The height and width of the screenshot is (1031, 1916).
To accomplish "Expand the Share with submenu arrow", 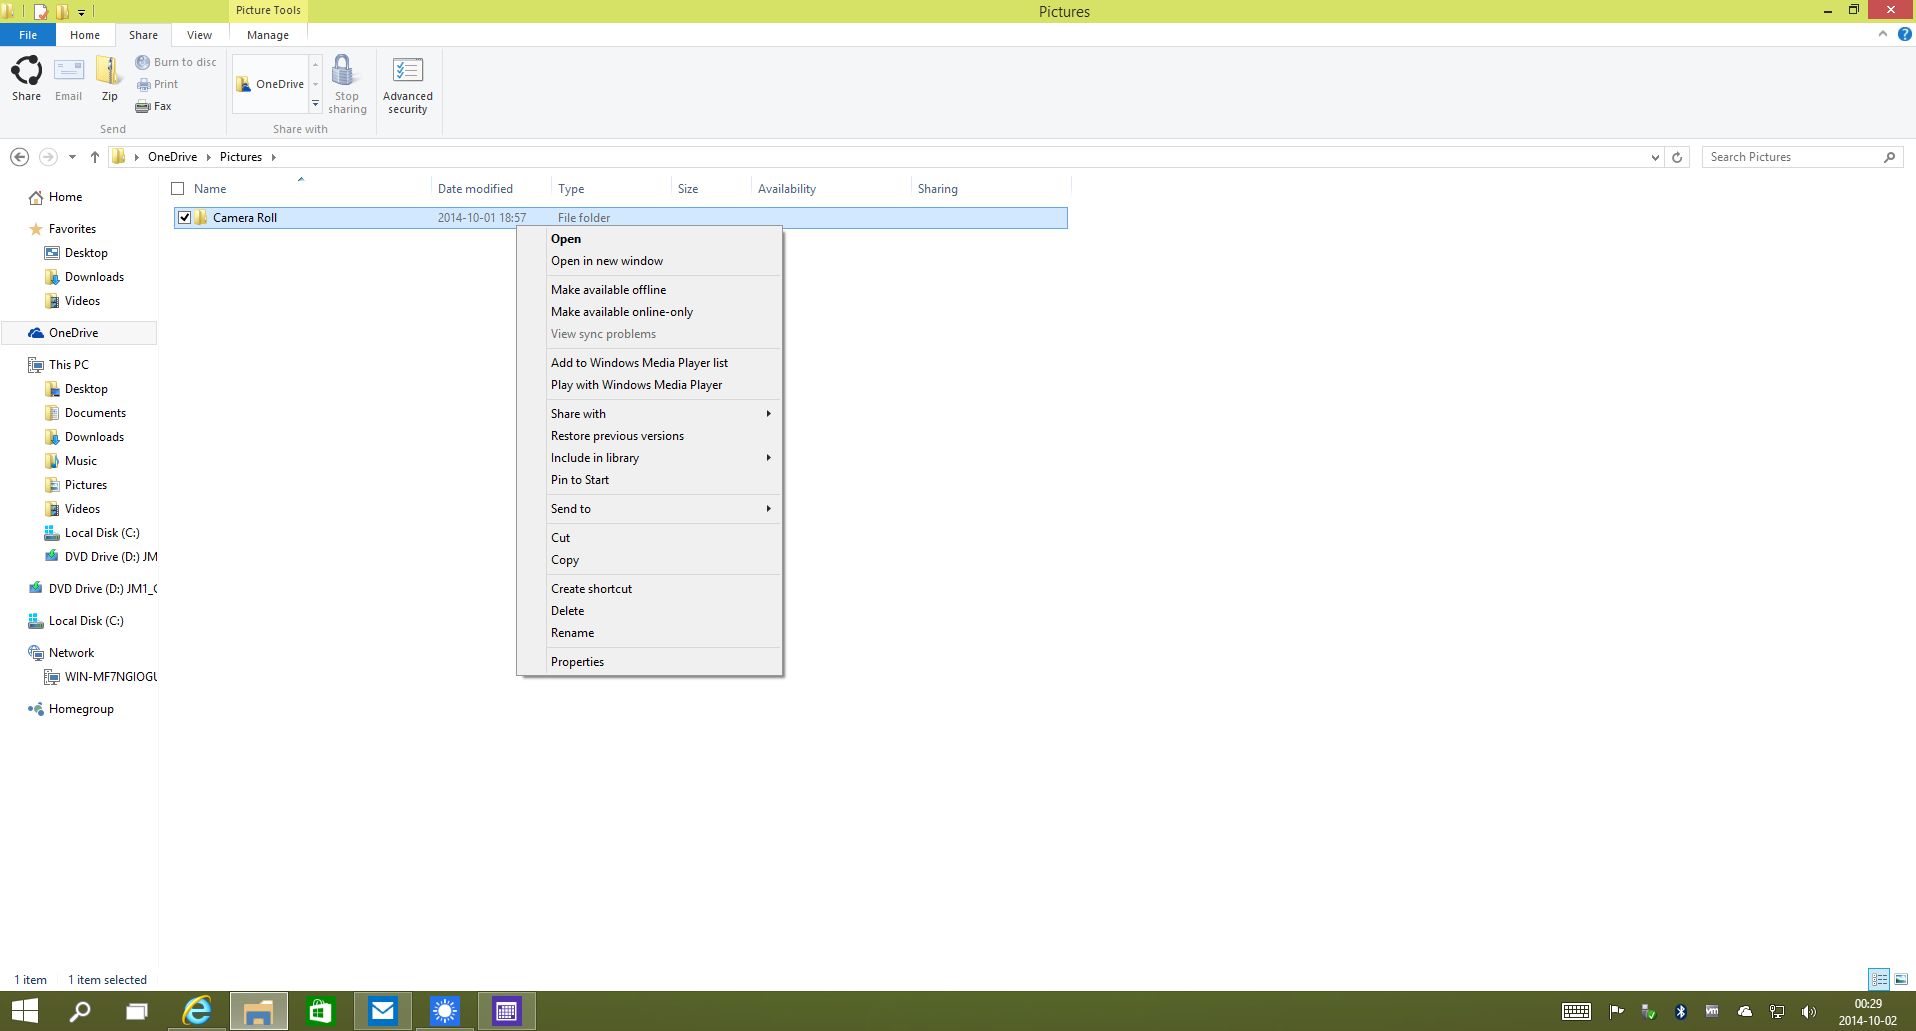I will pyautogui.click(x=768, y=413).
